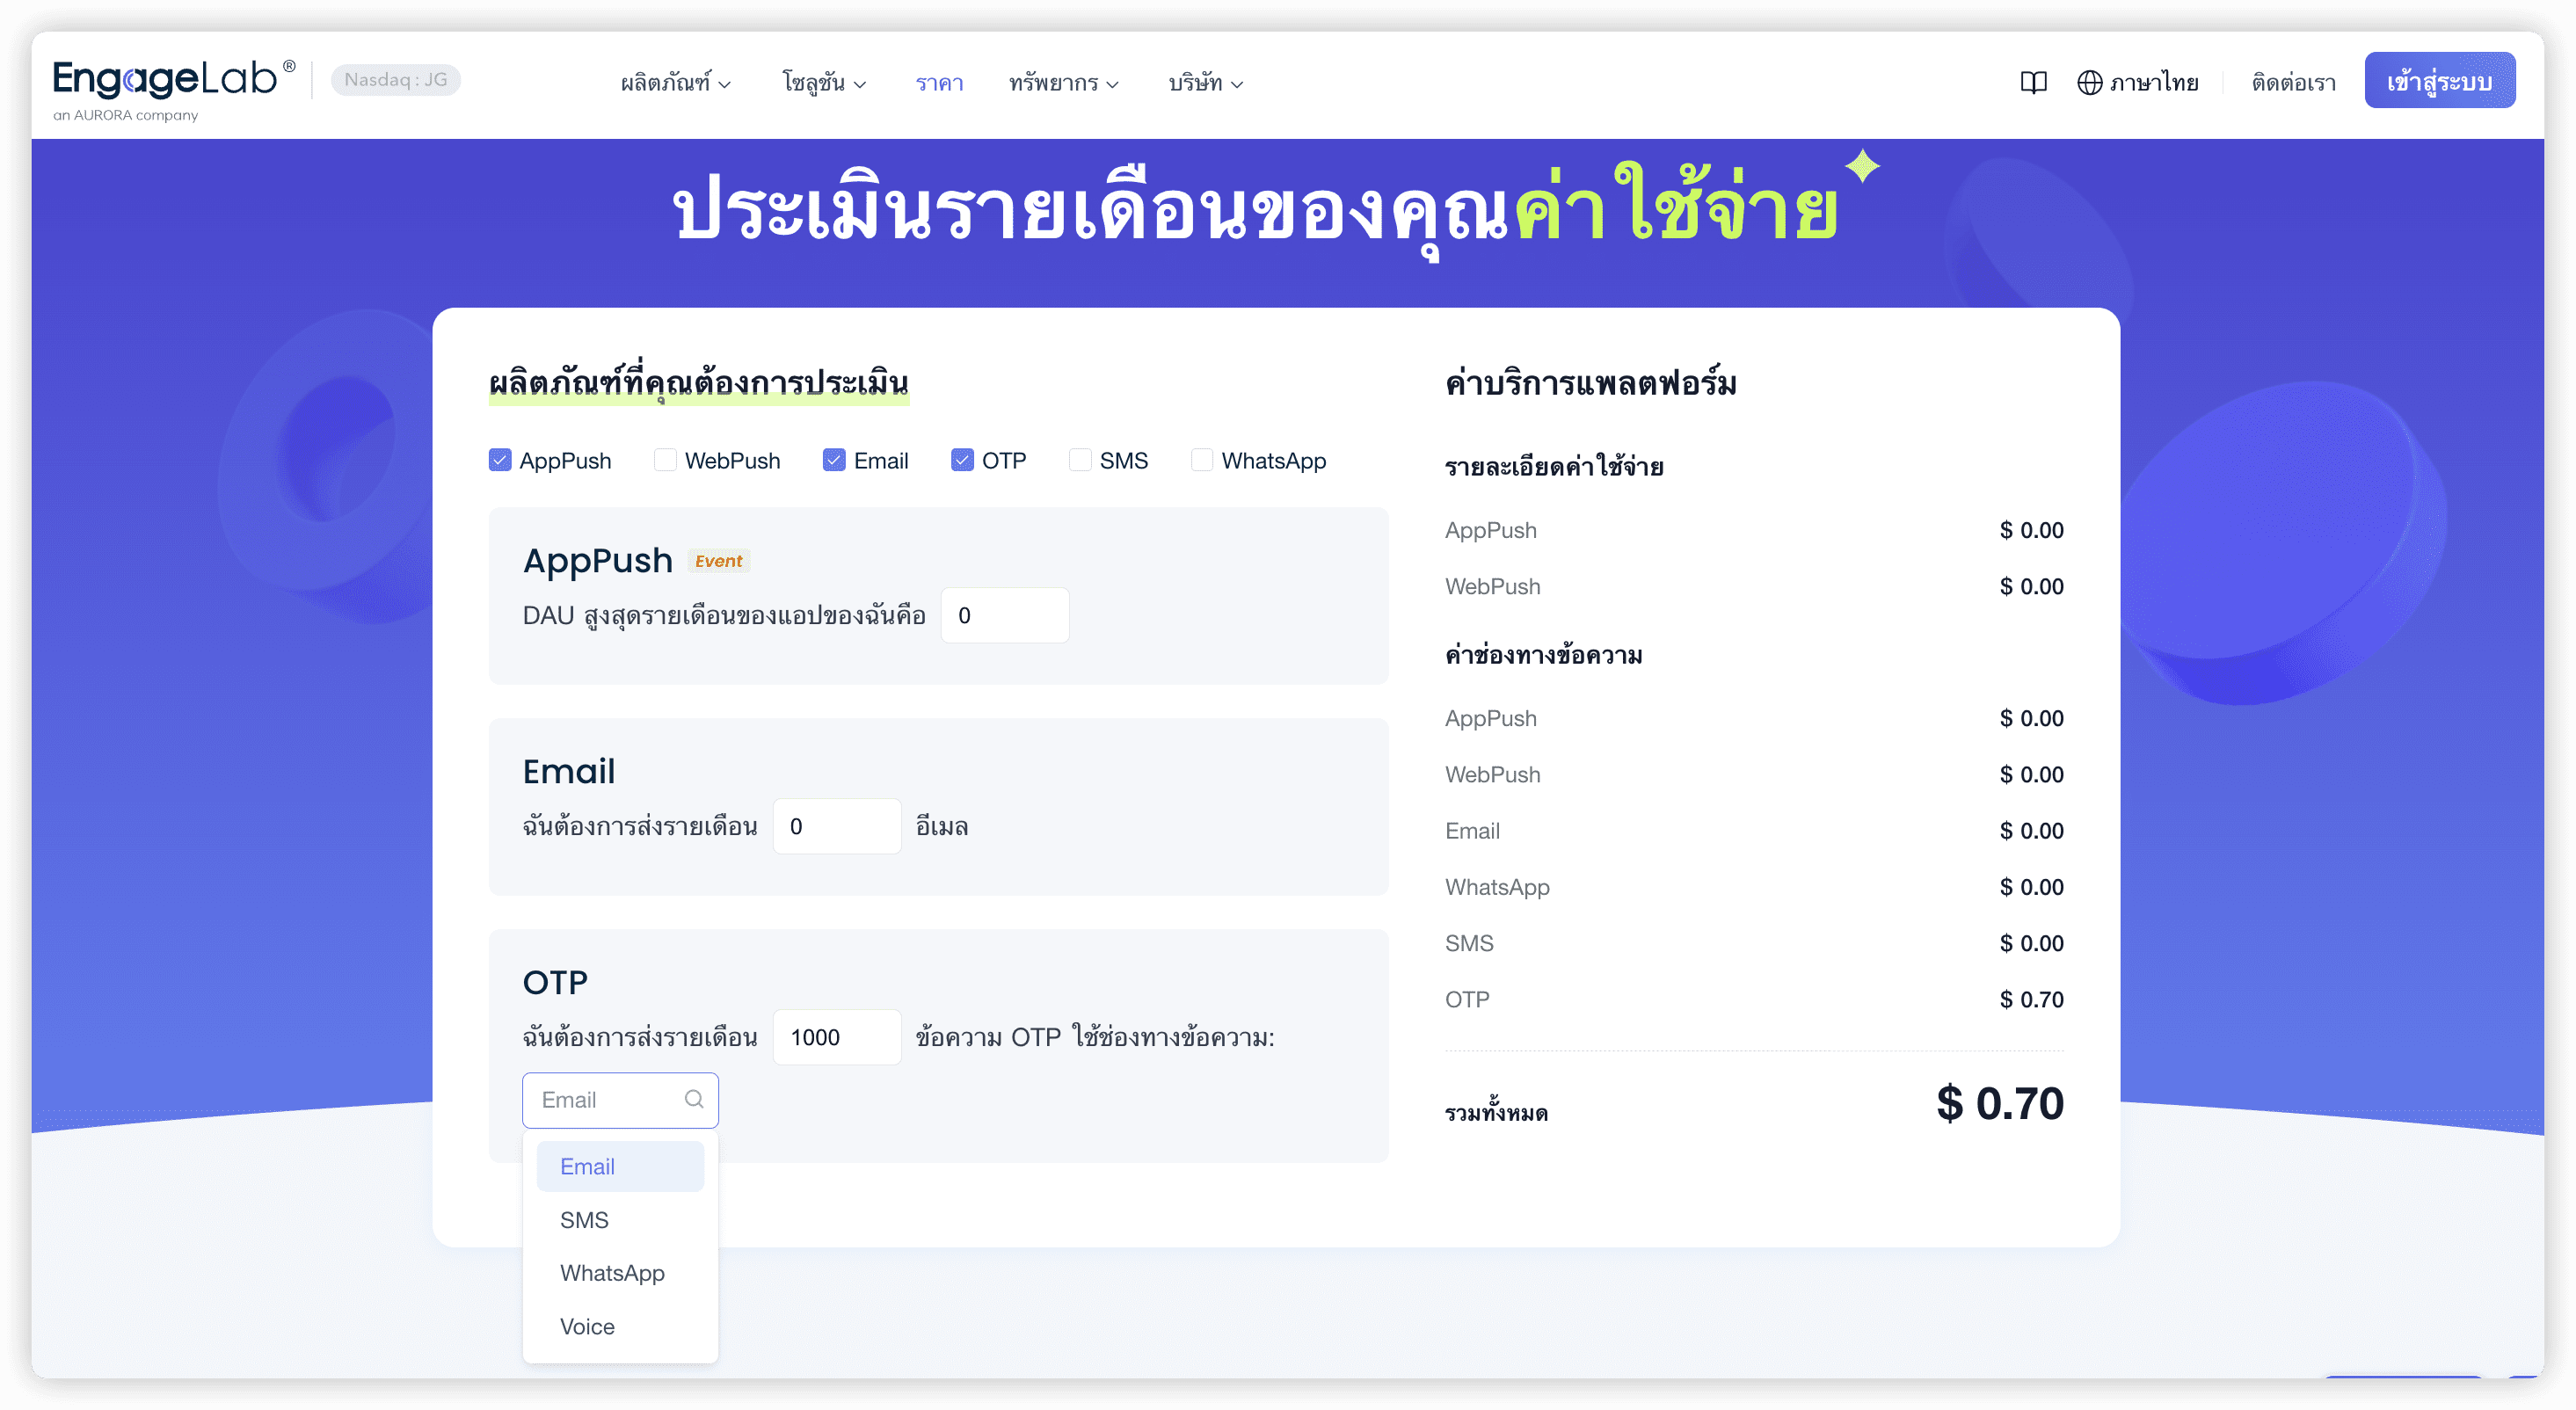The width and height of the screenshot is (2576, 1410).
Task: Click the globe language icon
Action: [x=2089, y=82]
